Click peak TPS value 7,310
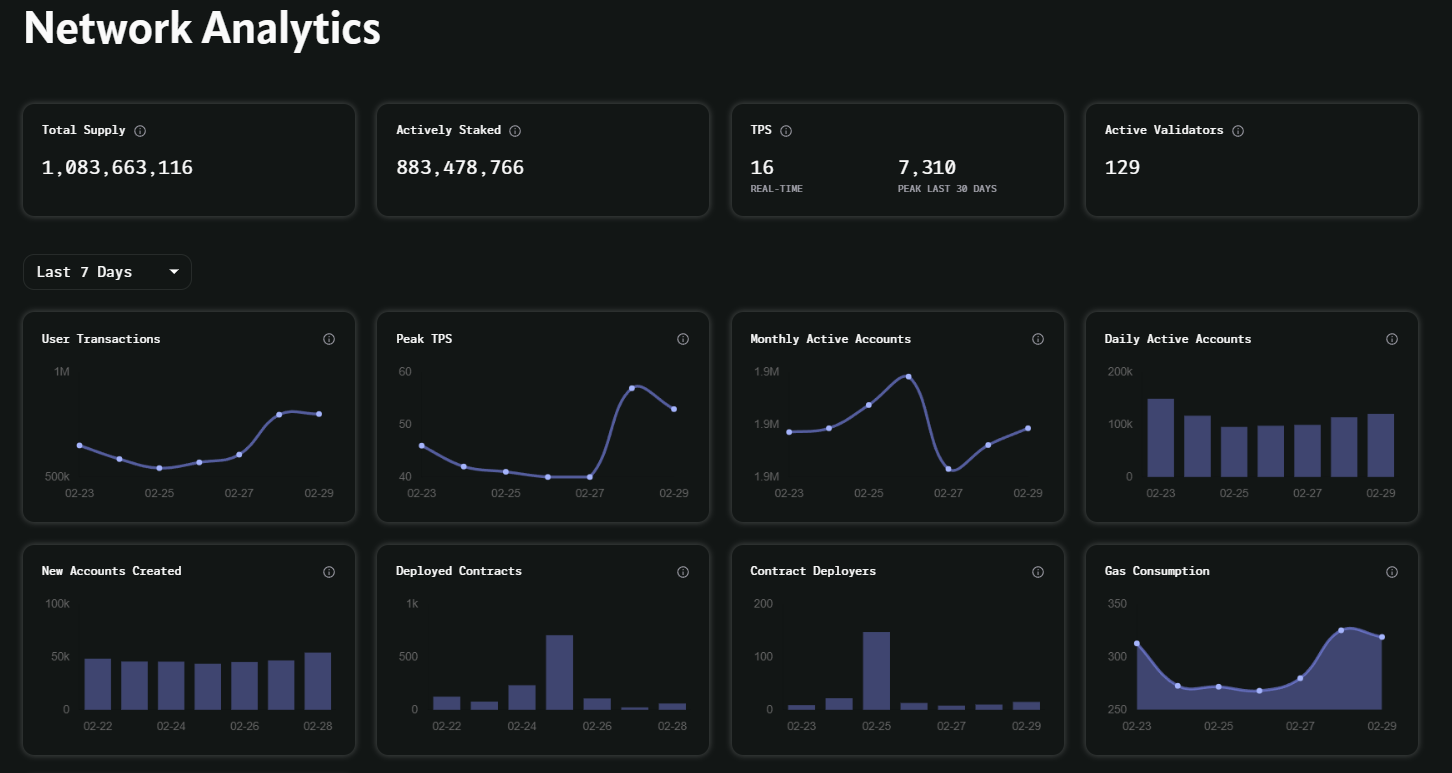The image size is (1452, 773). (927, 168)
